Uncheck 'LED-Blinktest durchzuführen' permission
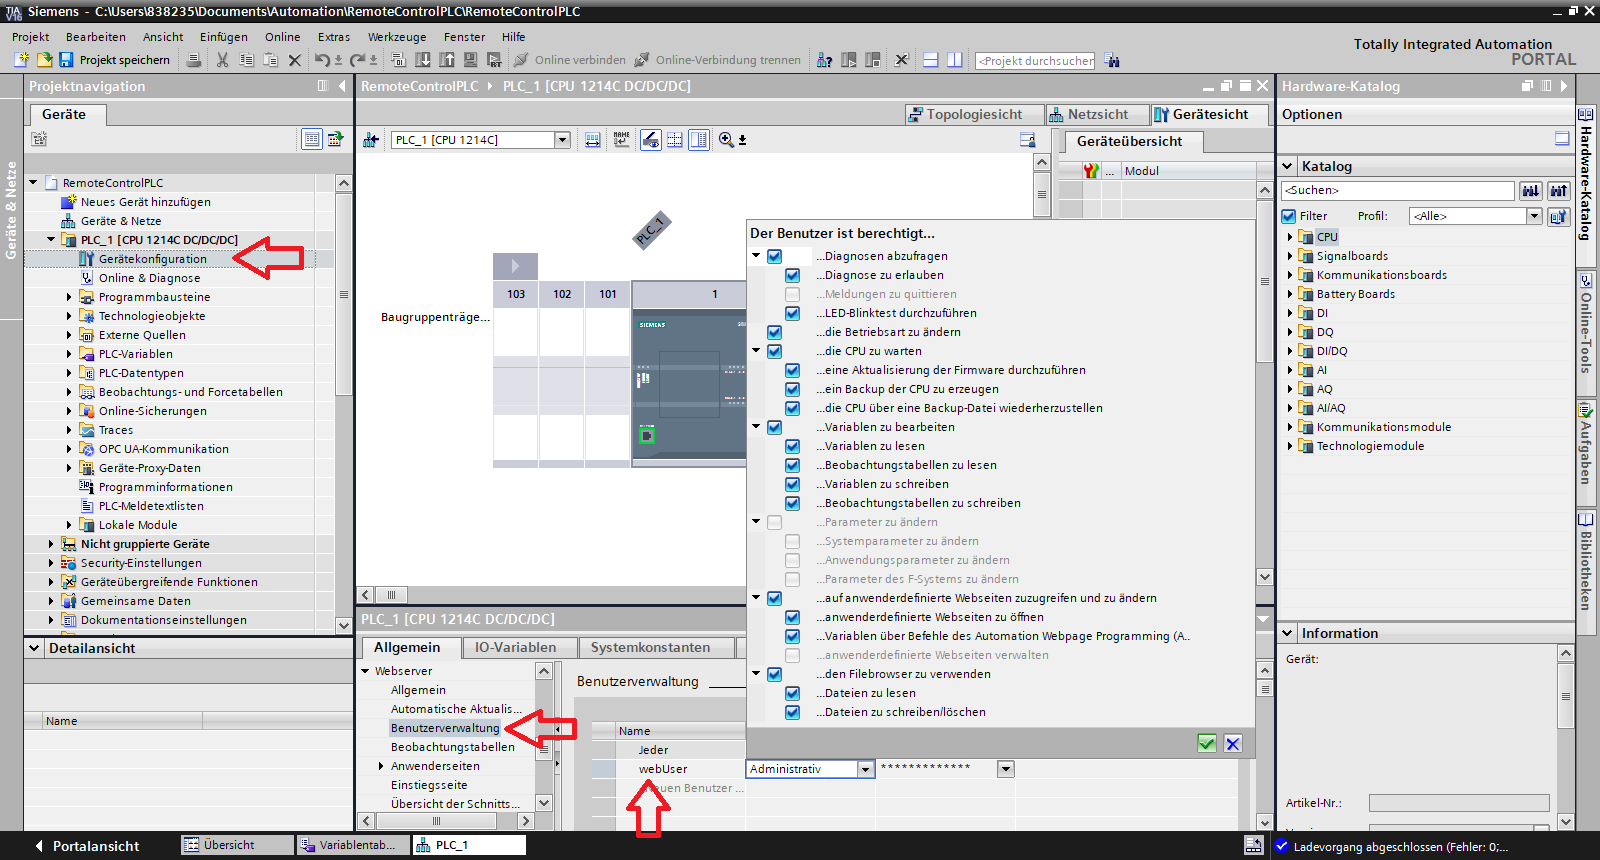 click(x=792, y=313)
